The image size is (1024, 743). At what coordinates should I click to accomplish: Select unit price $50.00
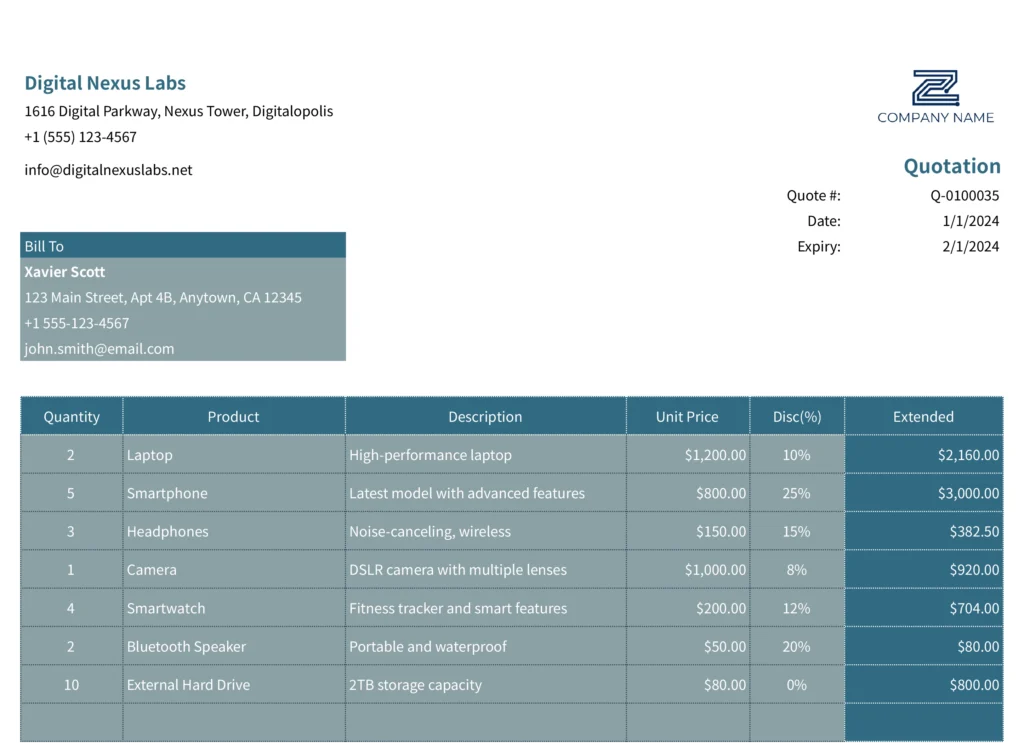688,646
